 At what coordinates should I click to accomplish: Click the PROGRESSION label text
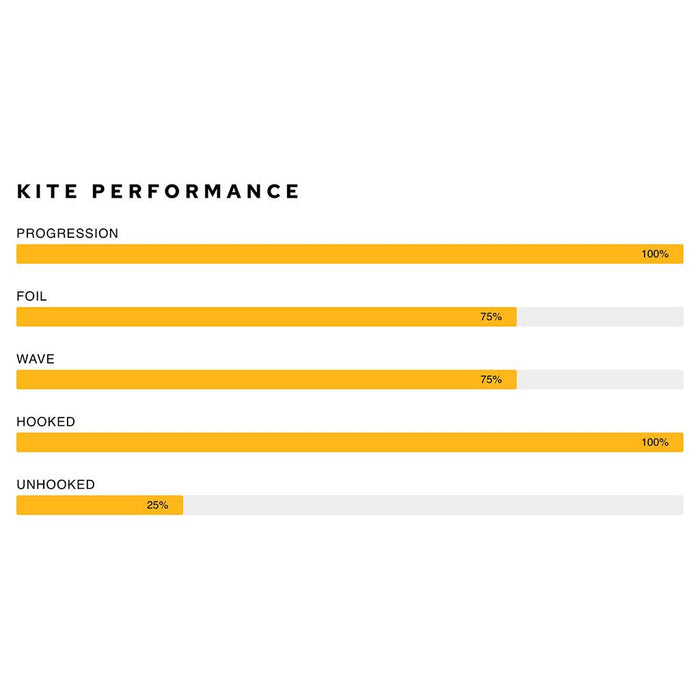pyautogui.click(x=67, y=233)
